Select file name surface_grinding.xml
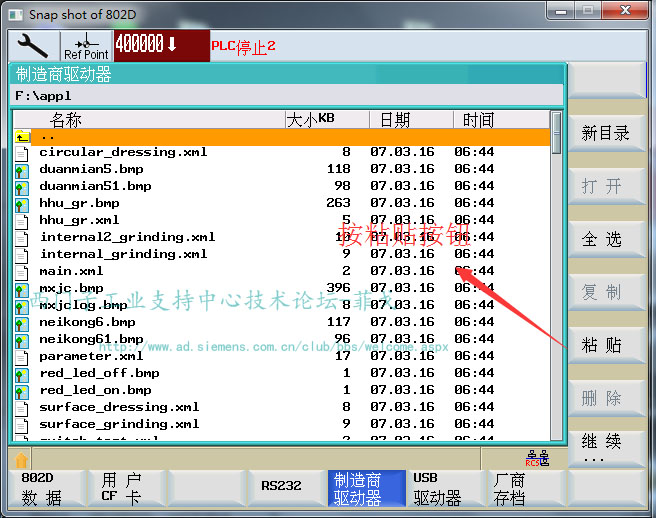The width and height of the screenshot is (656, 518). tap(119, 424)
